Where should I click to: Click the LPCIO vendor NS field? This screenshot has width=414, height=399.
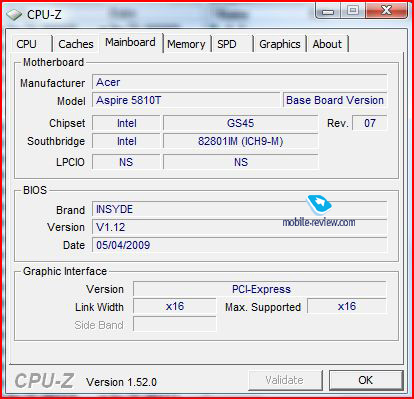point(126,162)
